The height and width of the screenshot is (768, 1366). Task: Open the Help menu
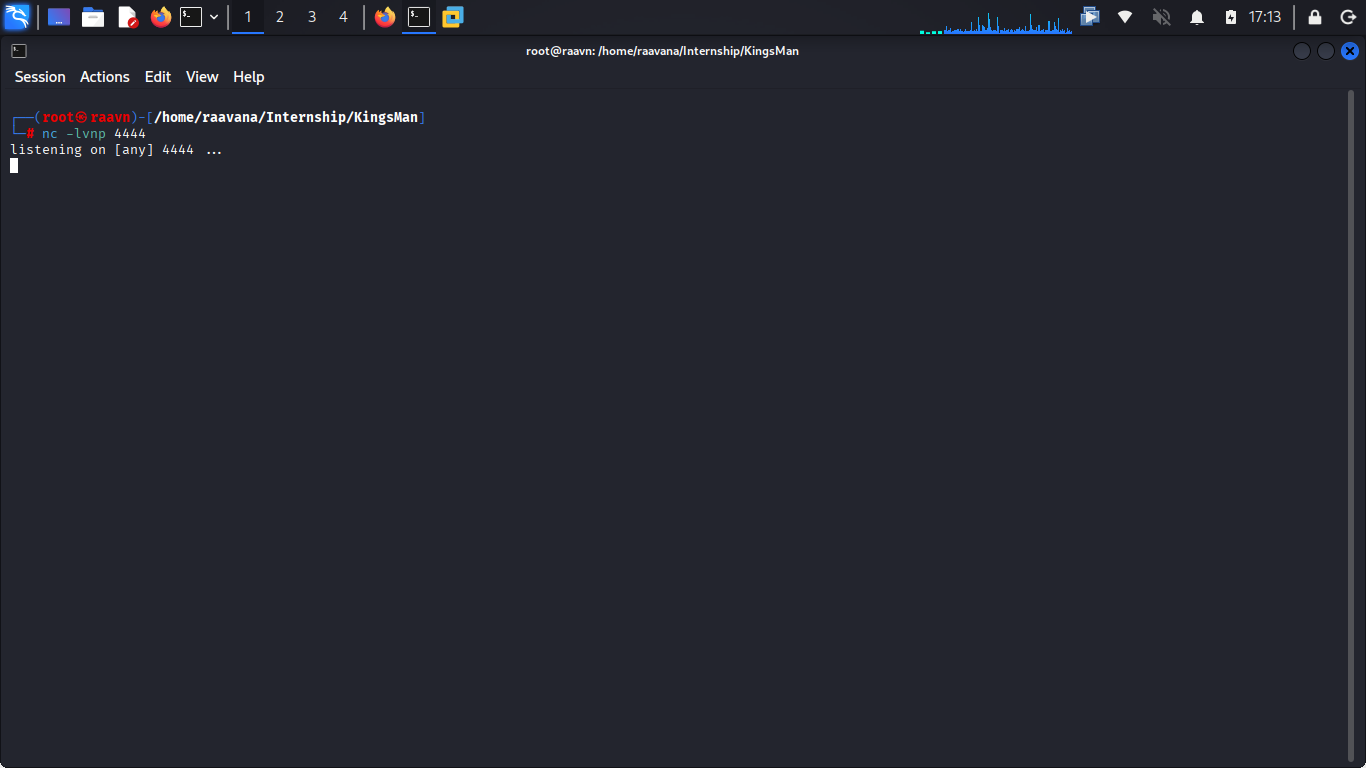pyautogui.click(x=249, y=77)
